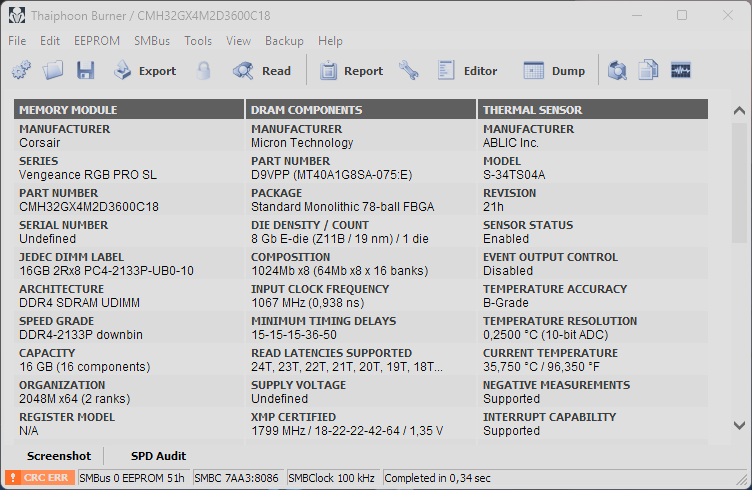Click the scroll down arrow
Screen dimensions: 752x490
pyautogui.click(x=739, y=425)
